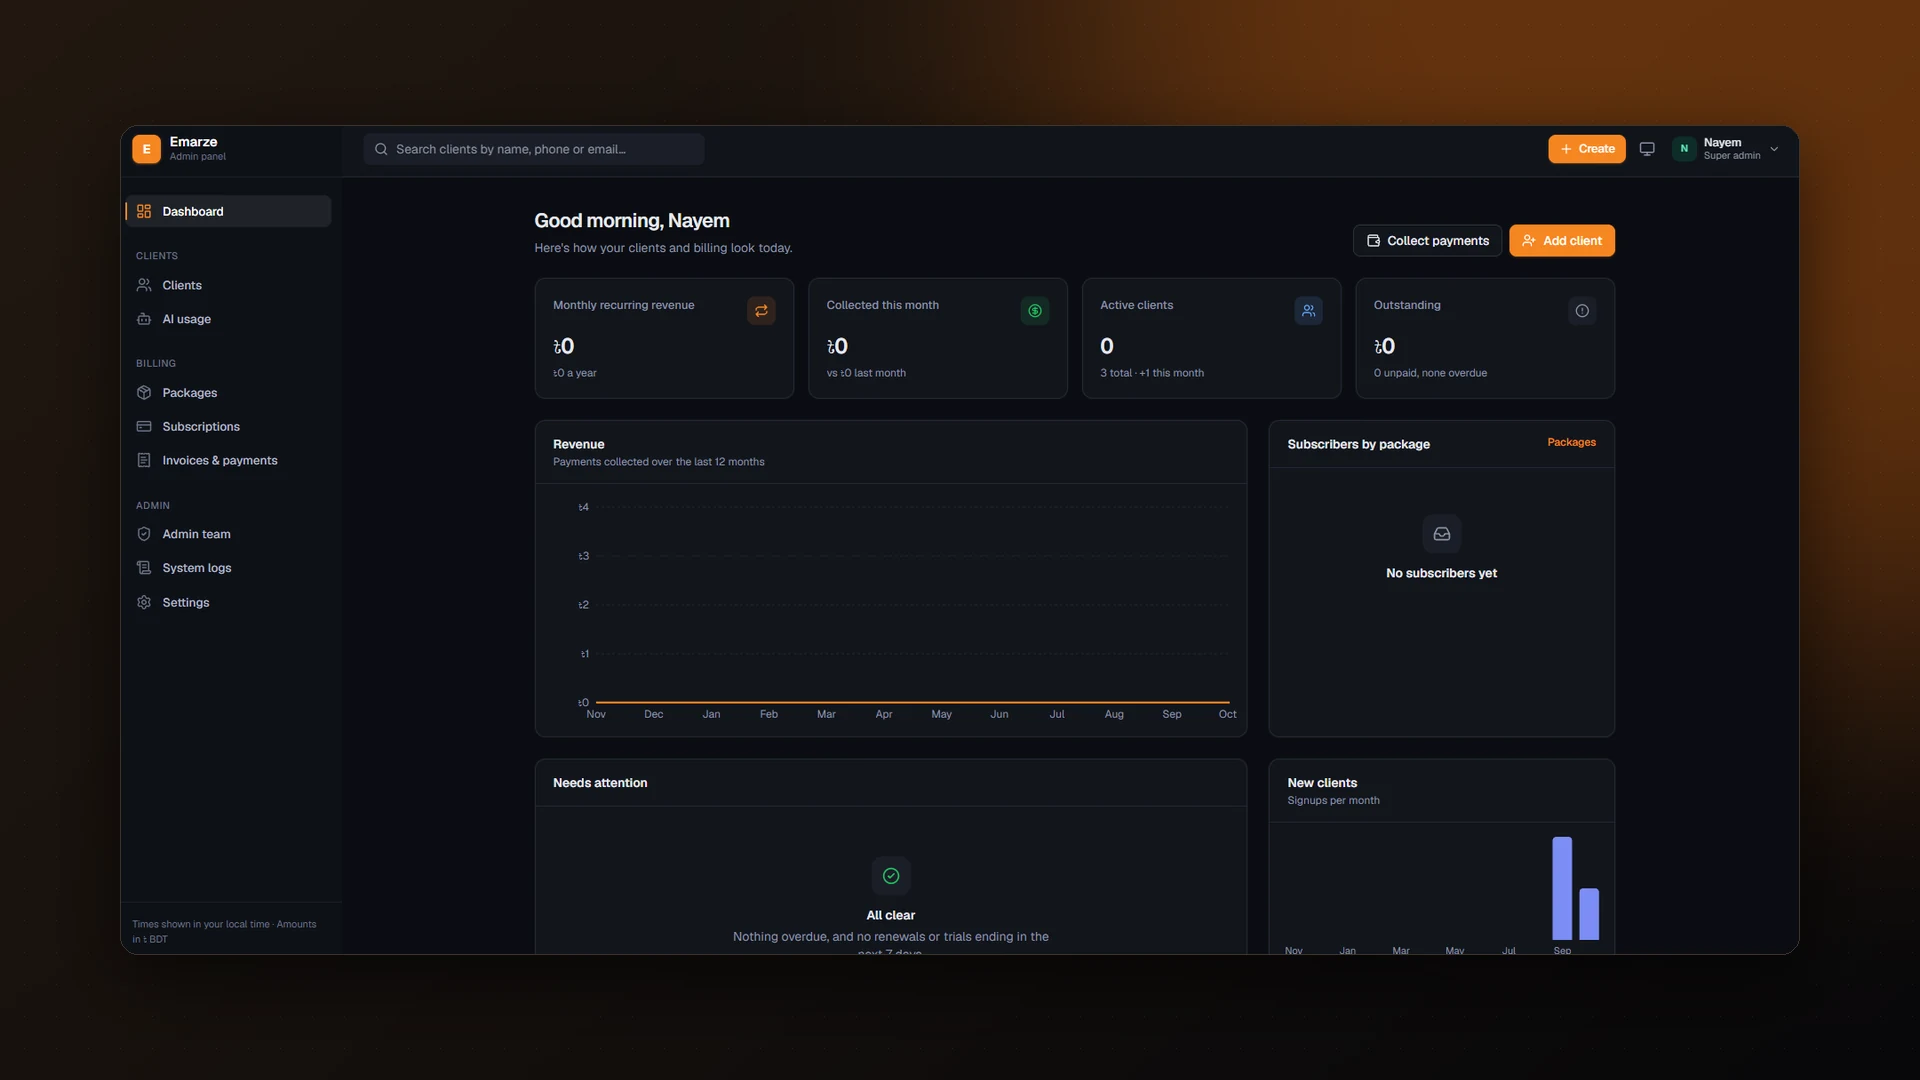Open Invoices & payments

(228, 461)
